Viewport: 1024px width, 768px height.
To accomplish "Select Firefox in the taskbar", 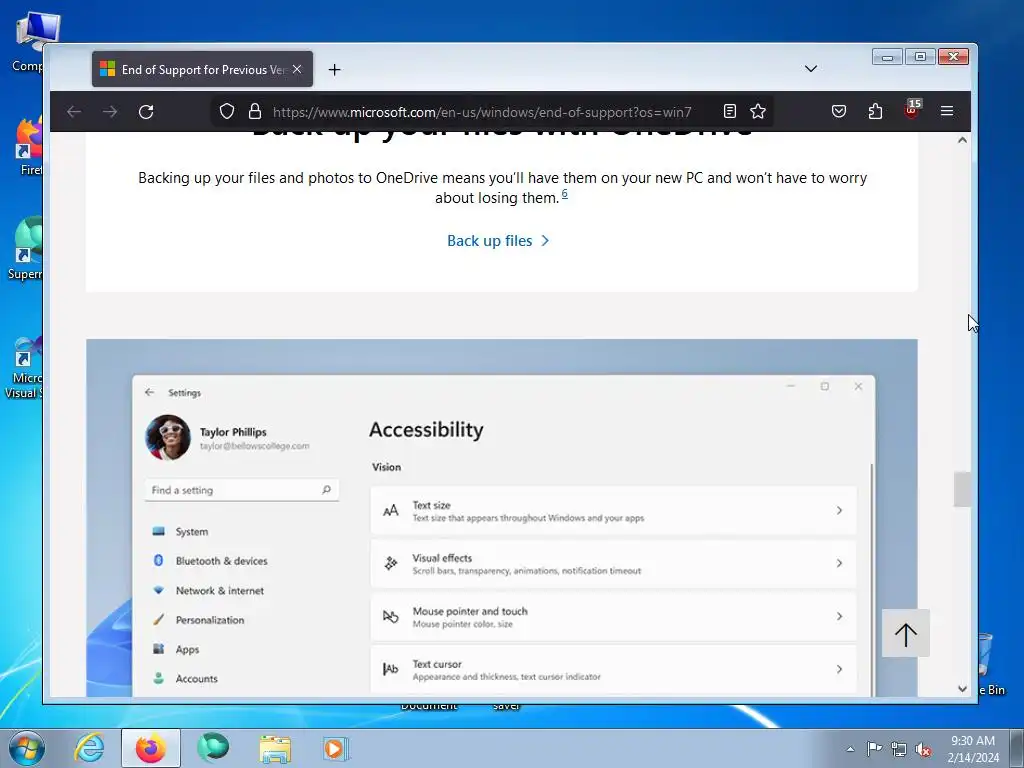I will (151, 748).
